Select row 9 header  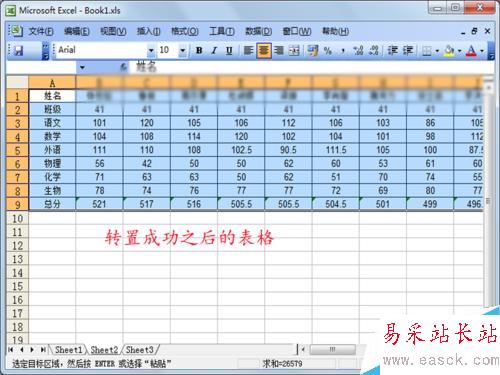17,204
